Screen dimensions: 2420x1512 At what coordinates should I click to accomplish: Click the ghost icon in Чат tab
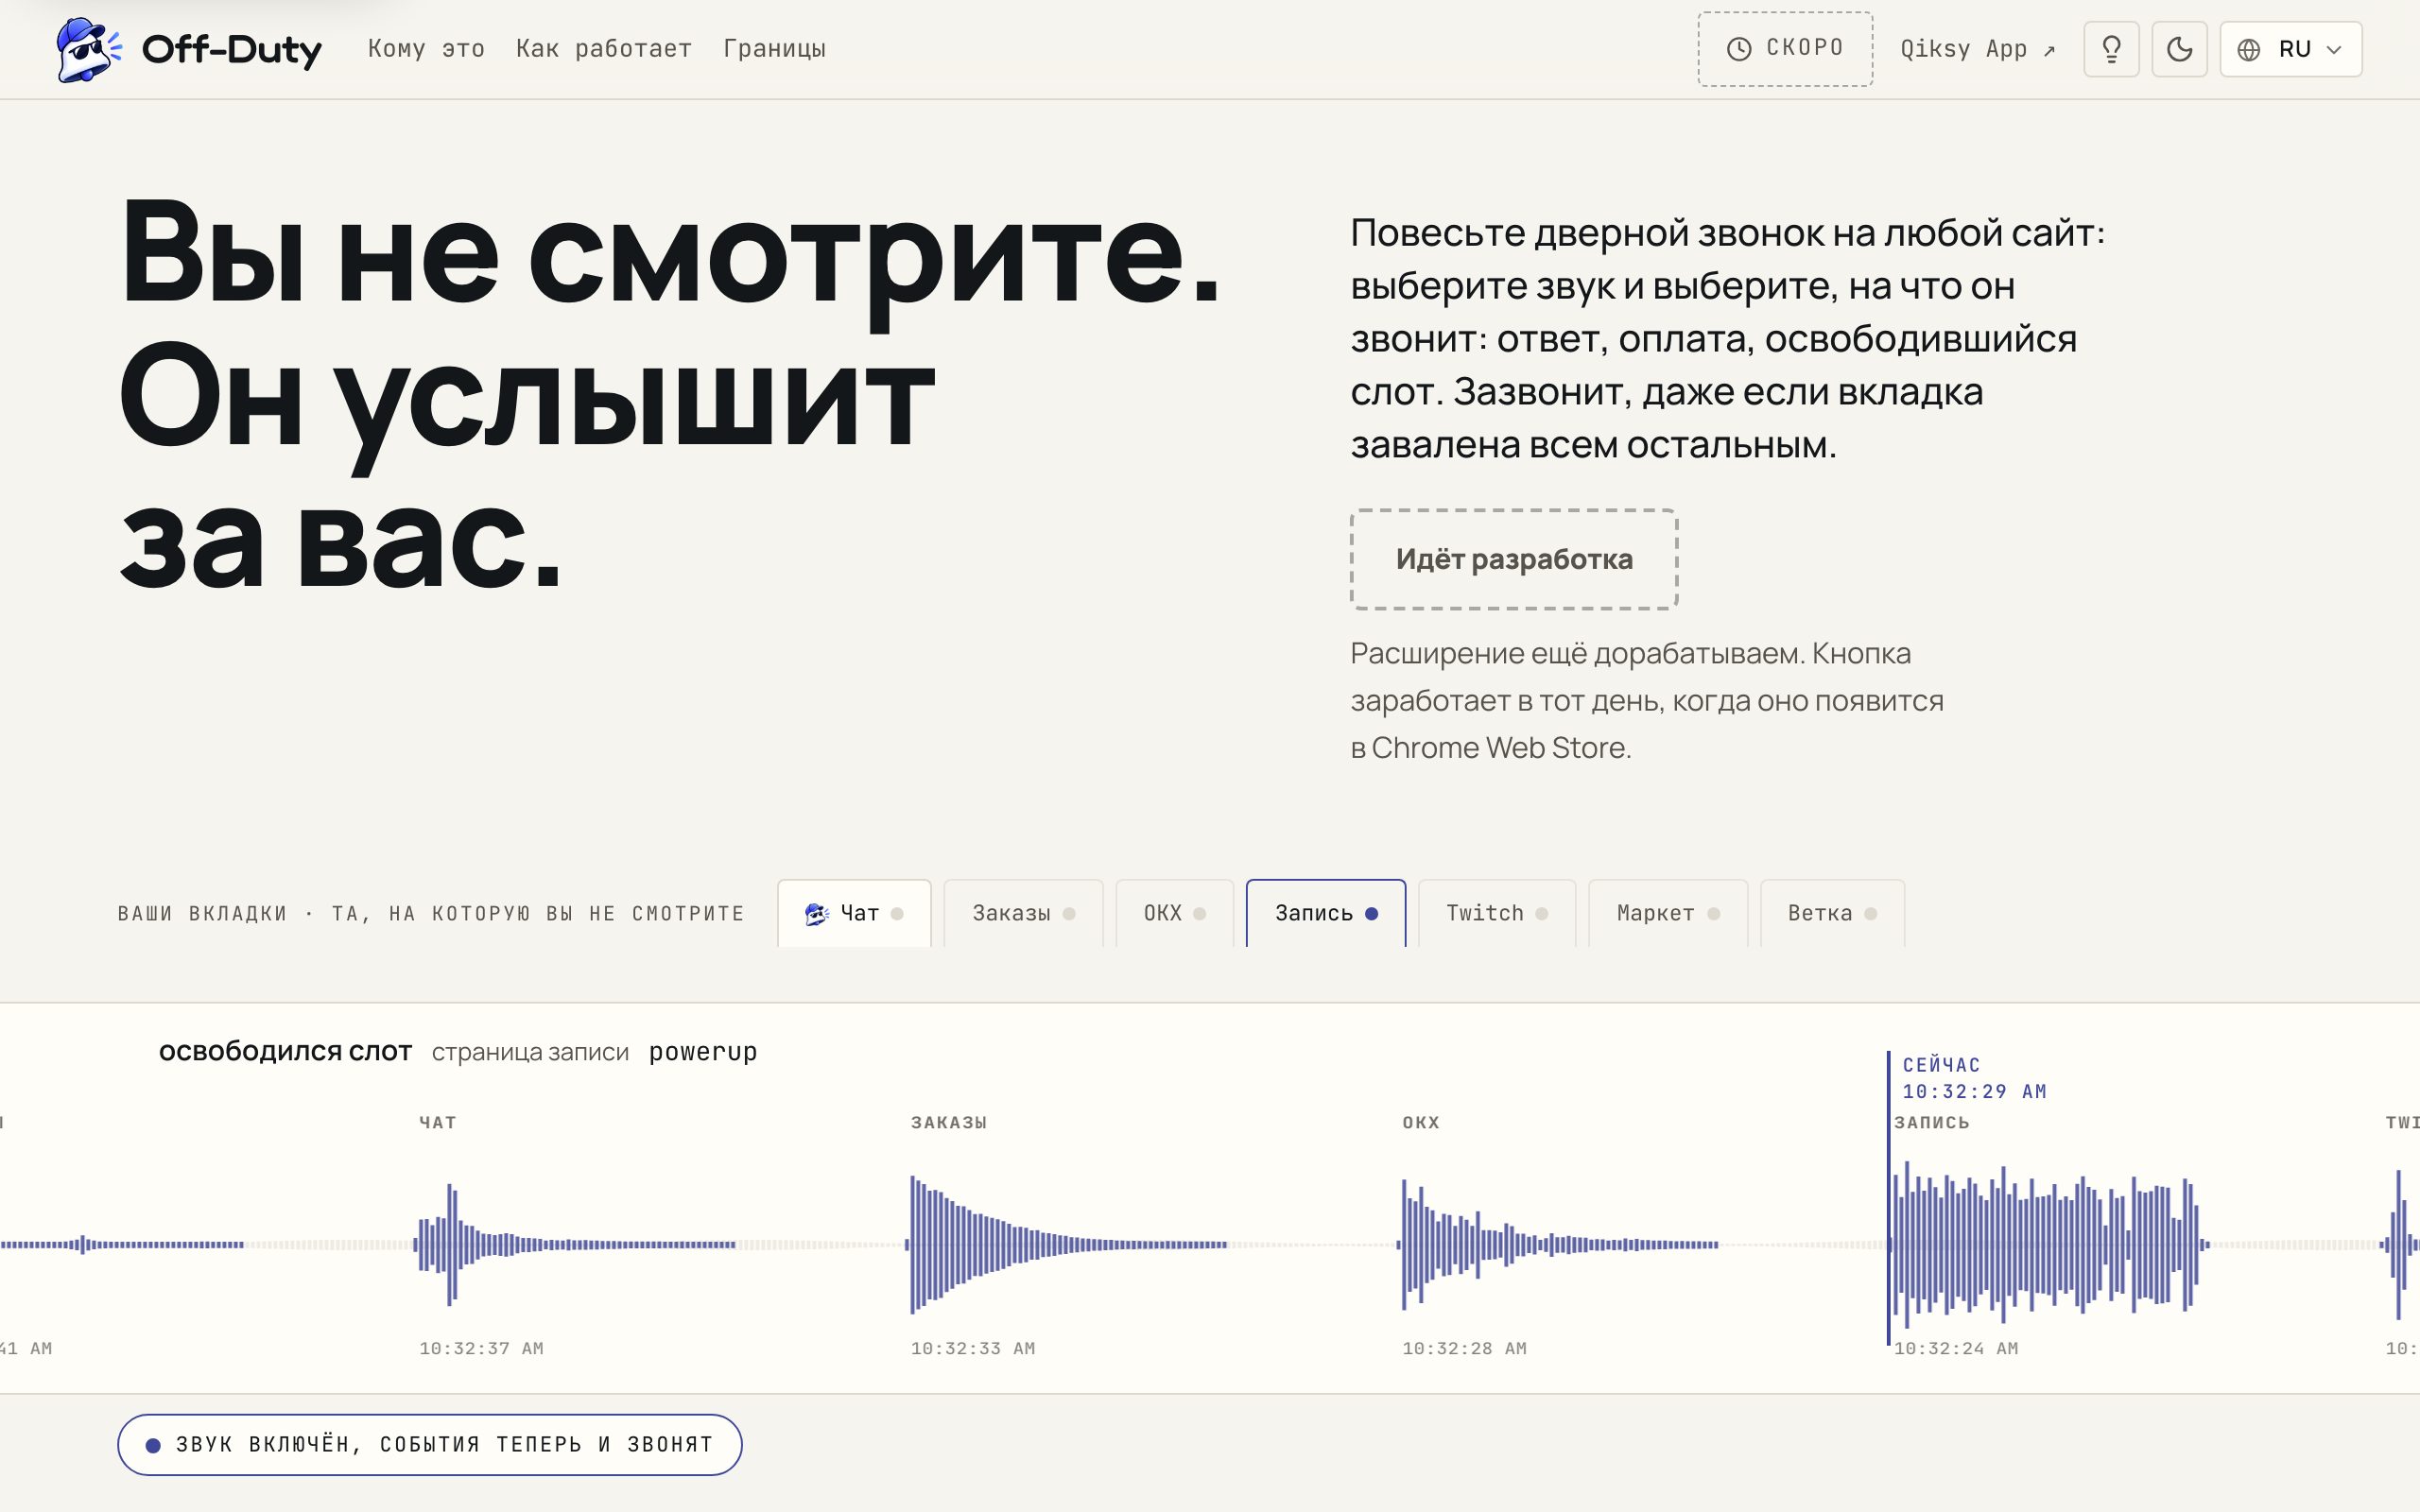817,913
